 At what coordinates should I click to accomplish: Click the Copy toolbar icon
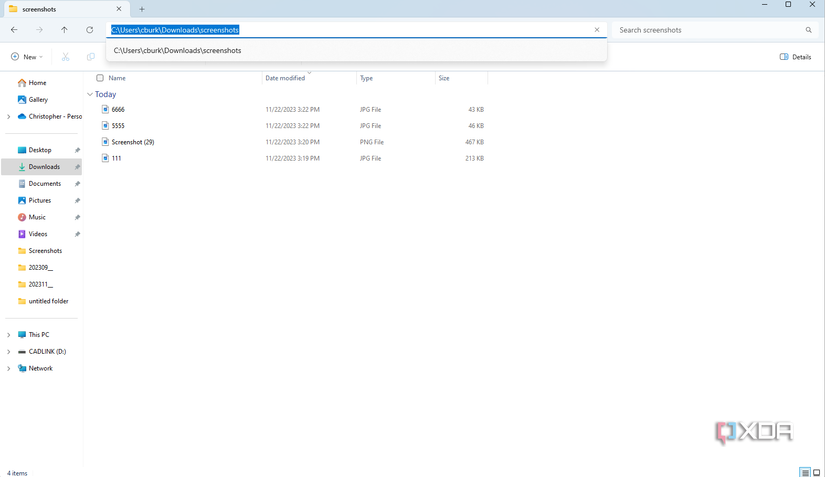[x=90, y=57]
